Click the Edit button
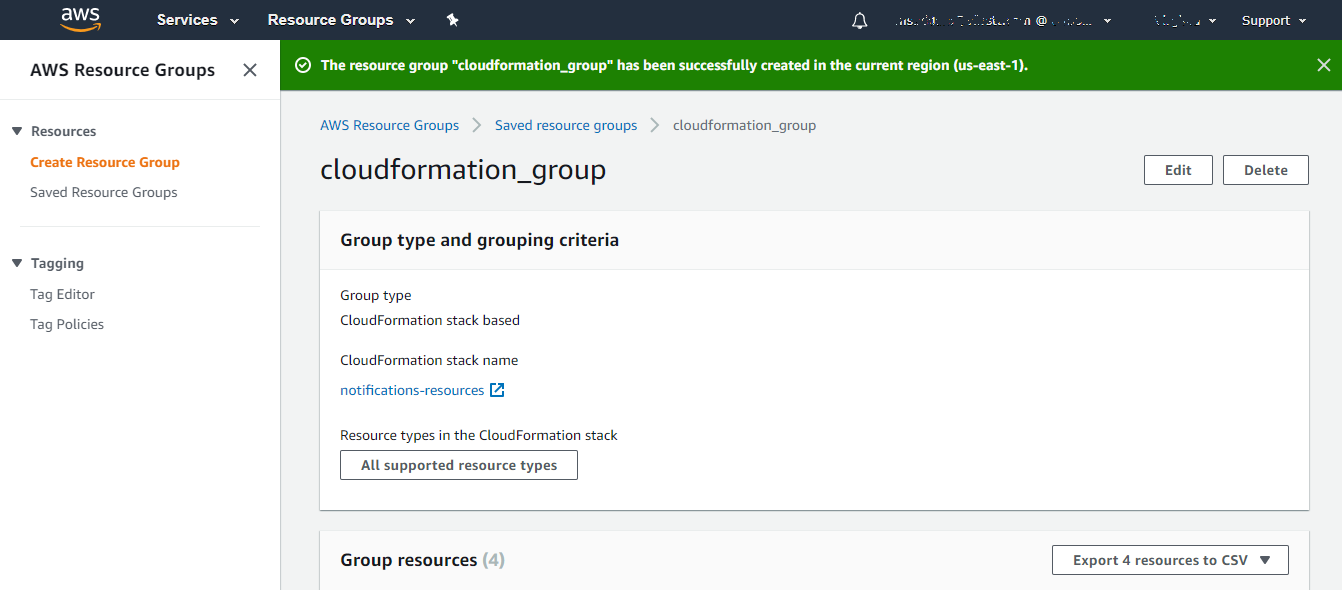The width and height of the screenshot is (1342, 590). coord(1178,170)
